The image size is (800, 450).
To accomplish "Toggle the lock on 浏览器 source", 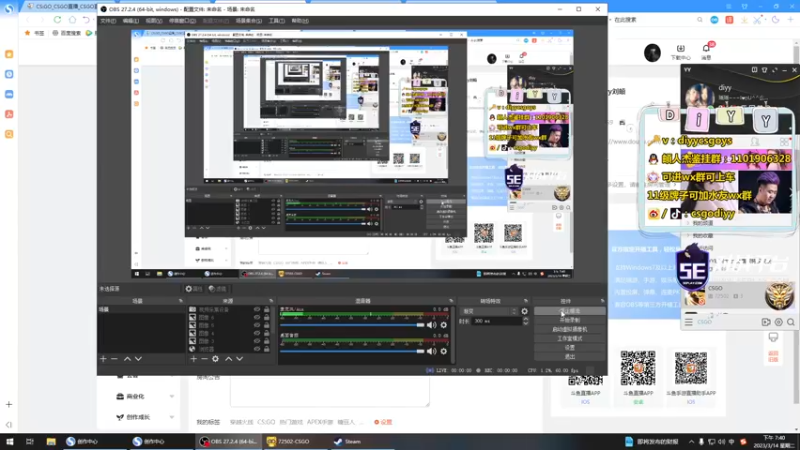I will [266, 349].
